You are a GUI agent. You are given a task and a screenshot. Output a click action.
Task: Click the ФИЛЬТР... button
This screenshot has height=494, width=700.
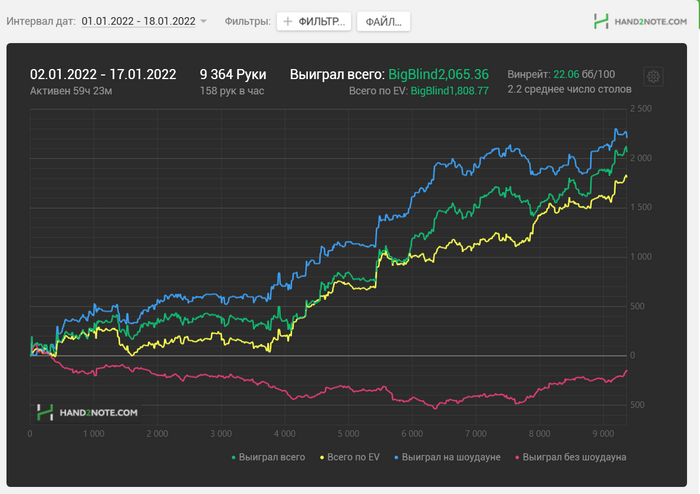coord(314,21)
